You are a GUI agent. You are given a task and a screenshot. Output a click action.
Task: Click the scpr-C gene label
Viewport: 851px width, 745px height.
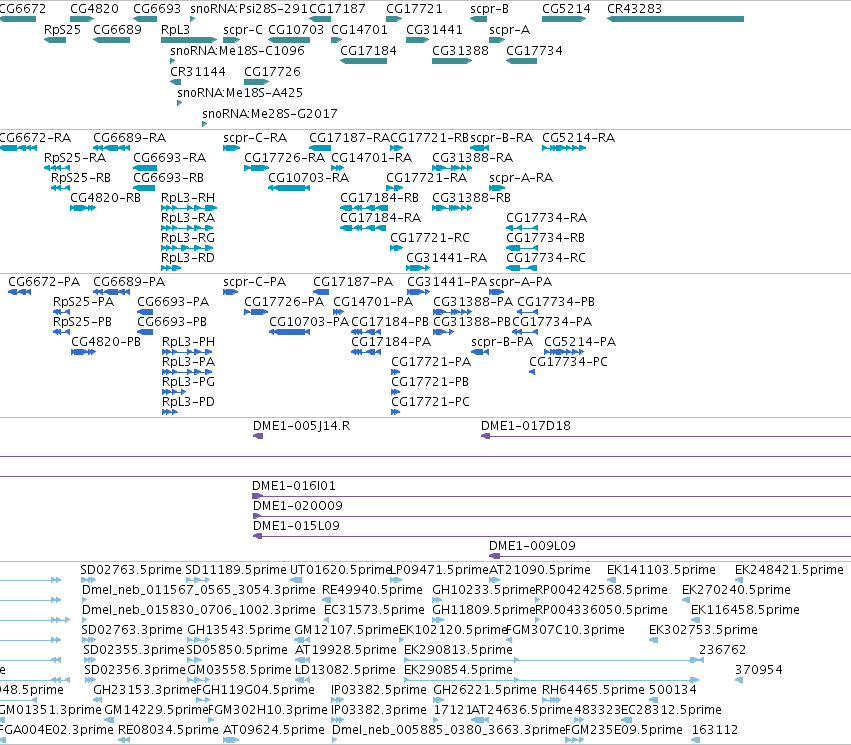click(x=243, y=29)
